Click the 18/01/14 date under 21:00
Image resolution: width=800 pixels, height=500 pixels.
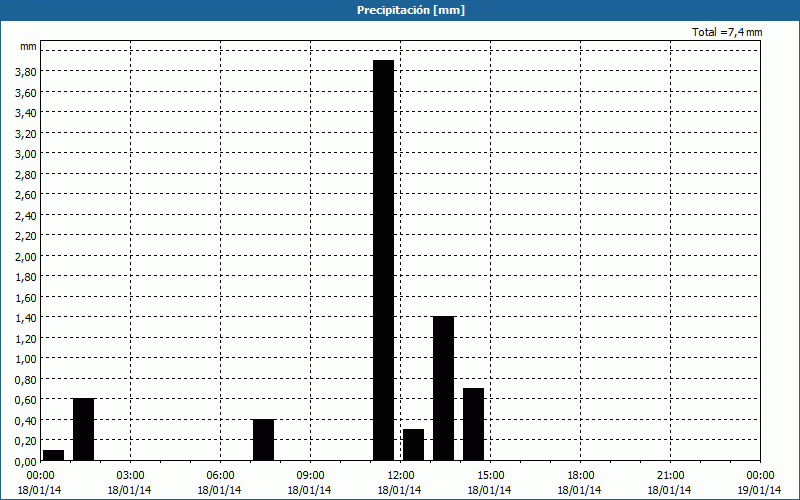(x=669, y=490)
